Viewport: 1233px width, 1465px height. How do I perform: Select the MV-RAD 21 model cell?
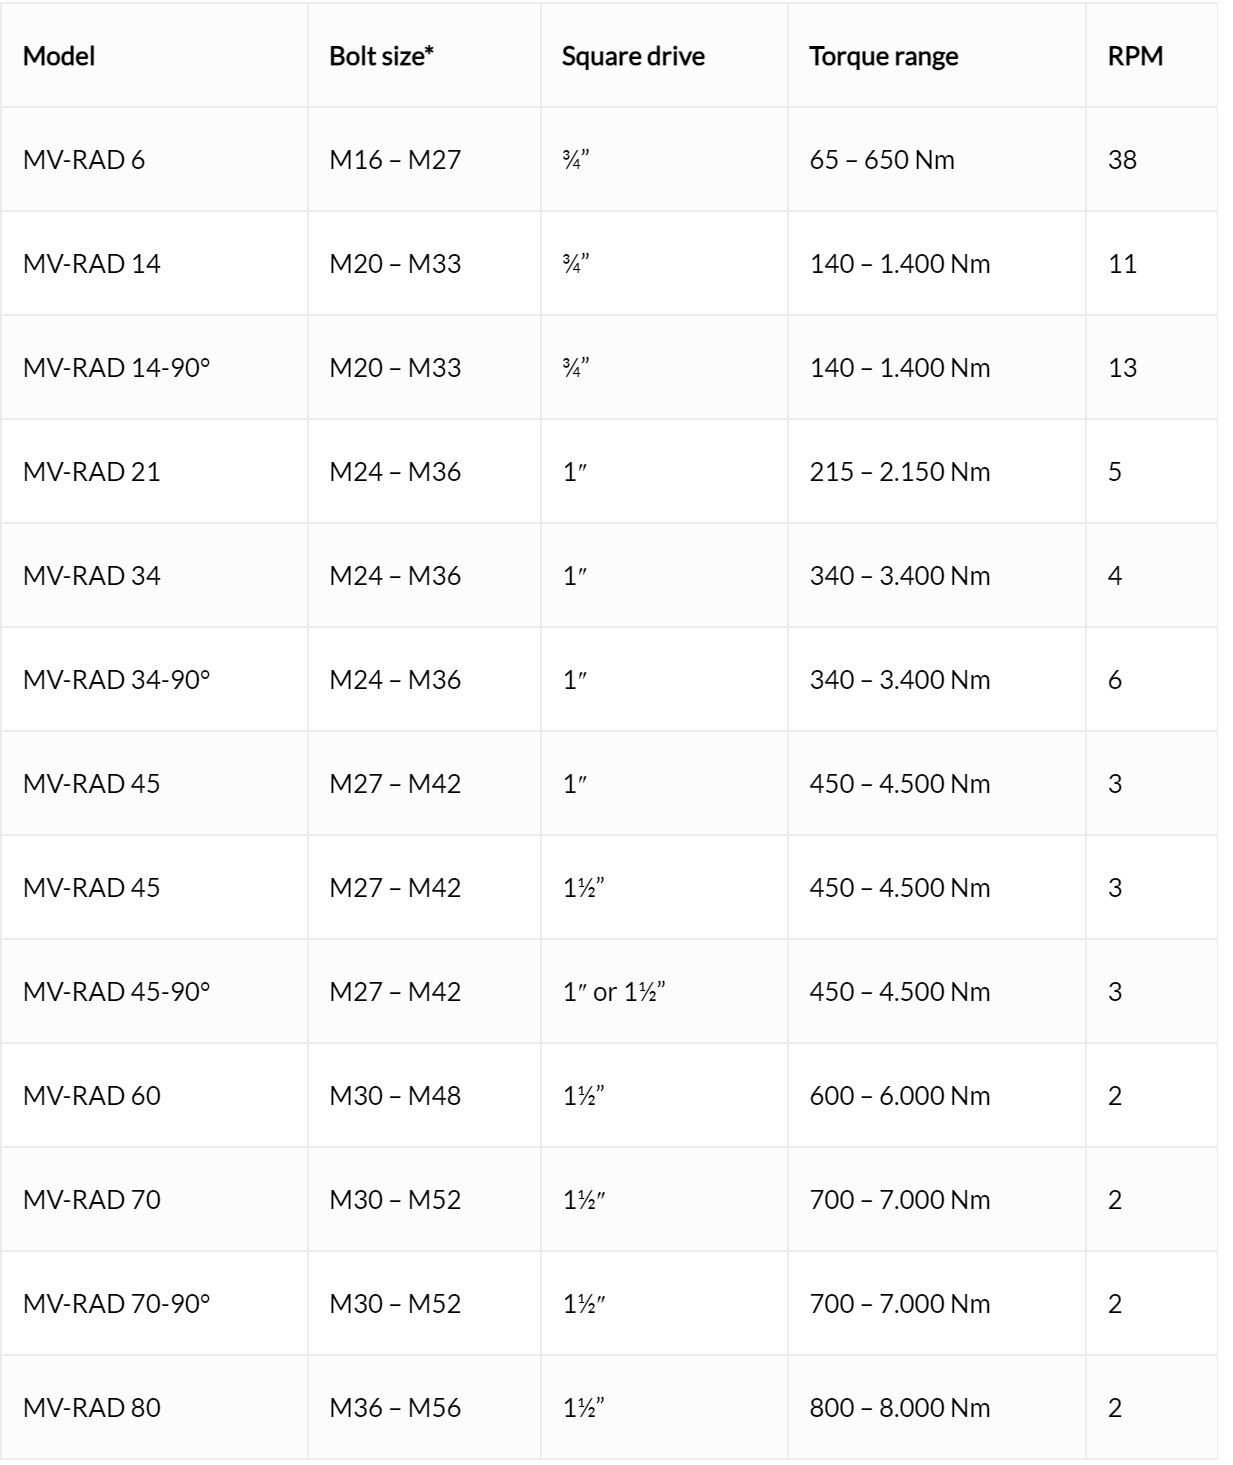154,472
